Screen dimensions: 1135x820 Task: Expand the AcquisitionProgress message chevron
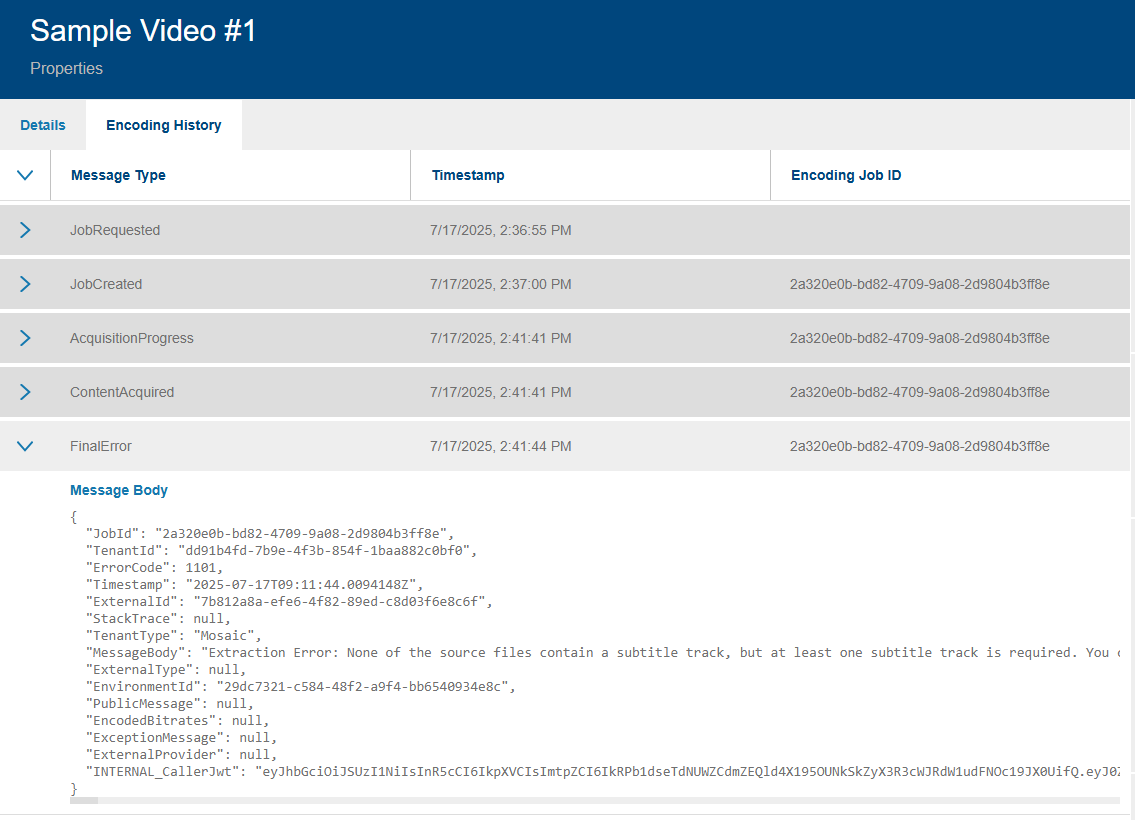25,338
